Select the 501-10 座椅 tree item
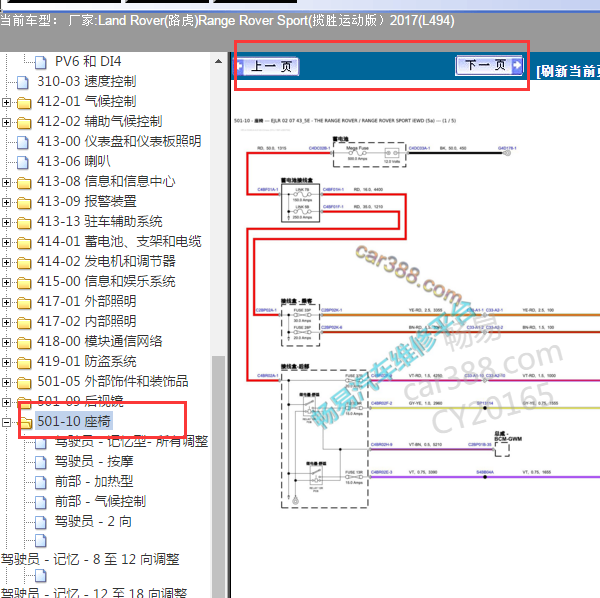 (73, 421)
